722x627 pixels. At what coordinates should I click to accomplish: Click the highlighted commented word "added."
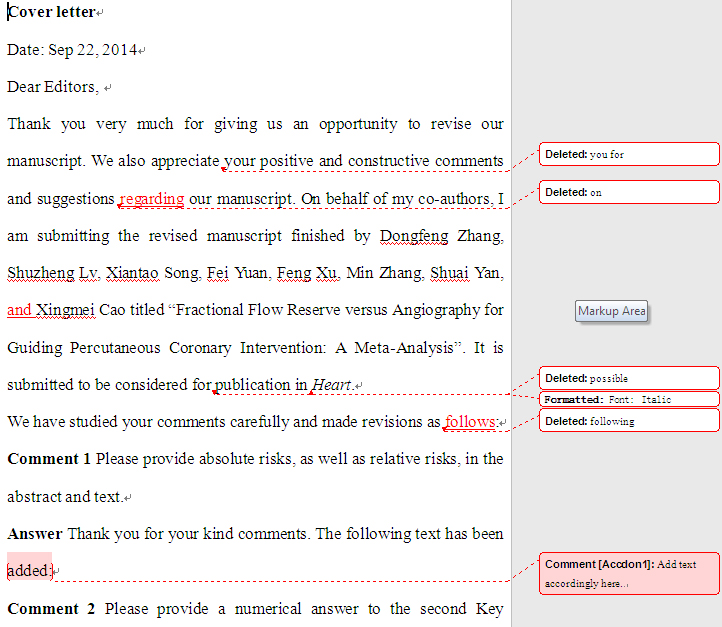(x=28, y=570)
